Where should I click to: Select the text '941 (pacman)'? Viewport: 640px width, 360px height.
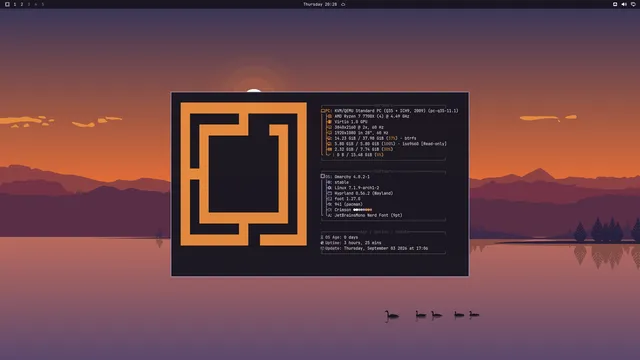tap(349, 204)
